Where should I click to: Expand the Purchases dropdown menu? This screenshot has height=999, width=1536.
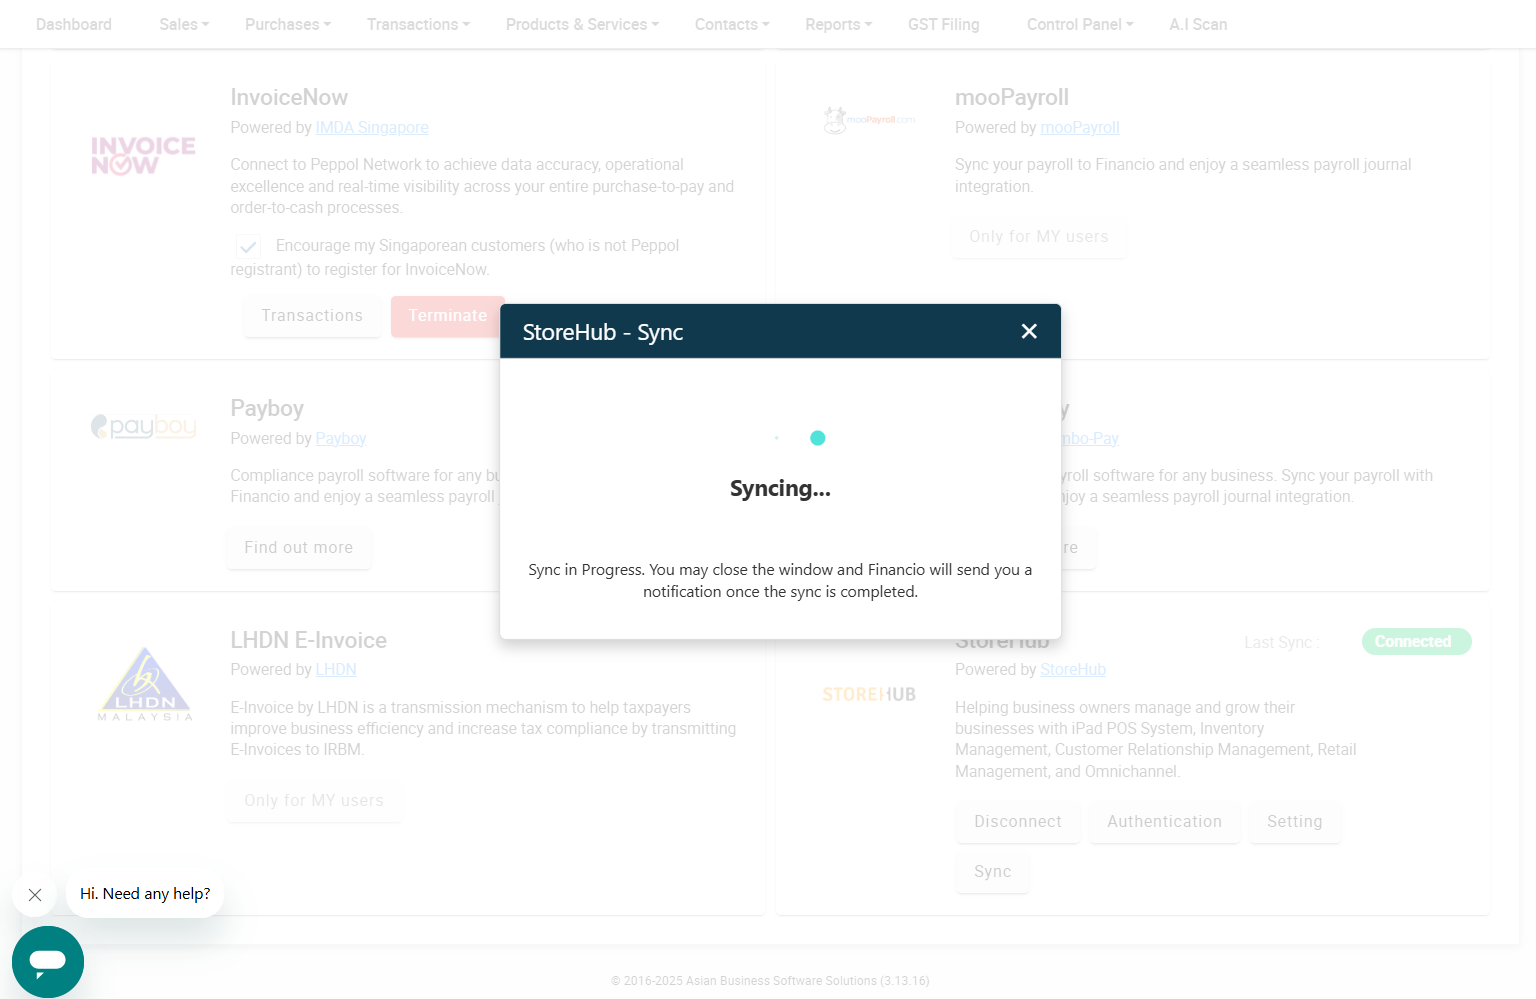pyautogui.click(x=288, y=24)
